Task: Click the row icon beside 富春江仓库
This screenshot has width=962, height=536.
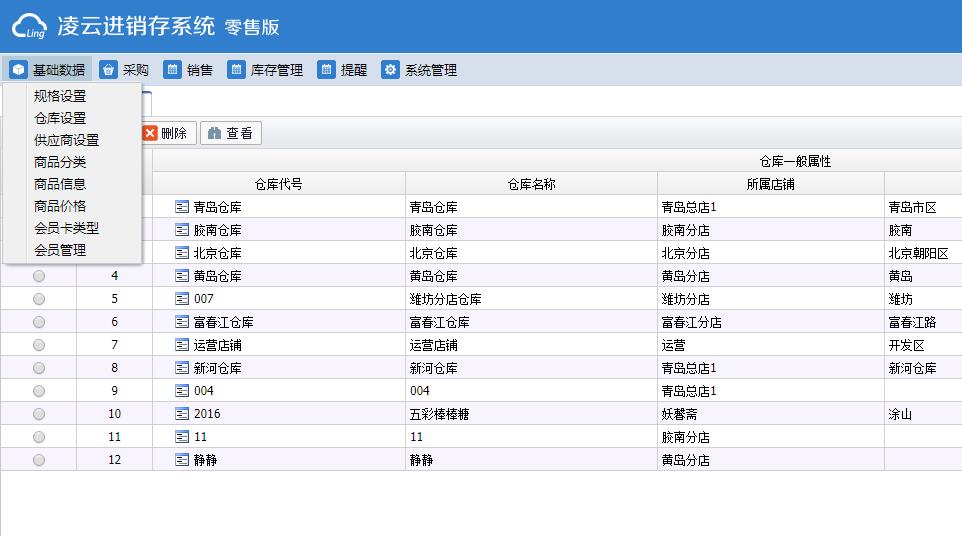Action: pyautogui.click(x=182, y=322)
